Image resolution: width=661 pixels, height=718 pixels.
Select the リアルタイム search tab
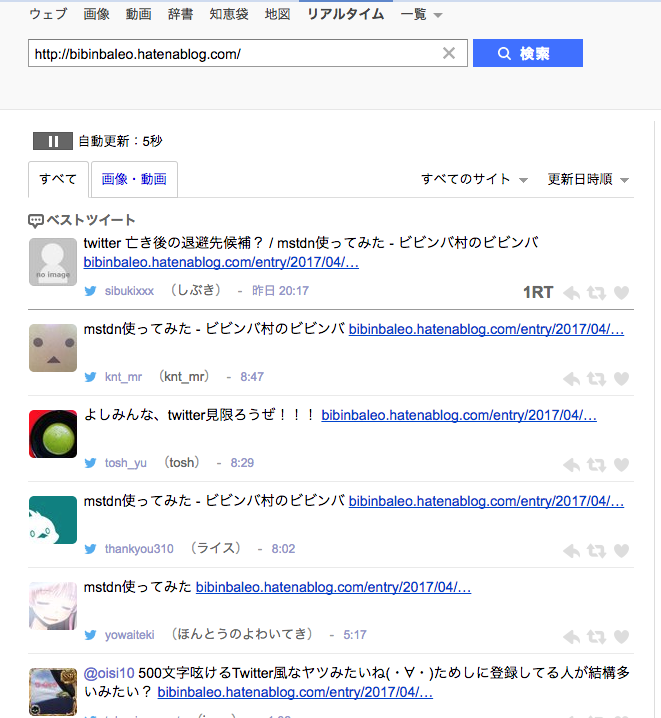(346, 14)
